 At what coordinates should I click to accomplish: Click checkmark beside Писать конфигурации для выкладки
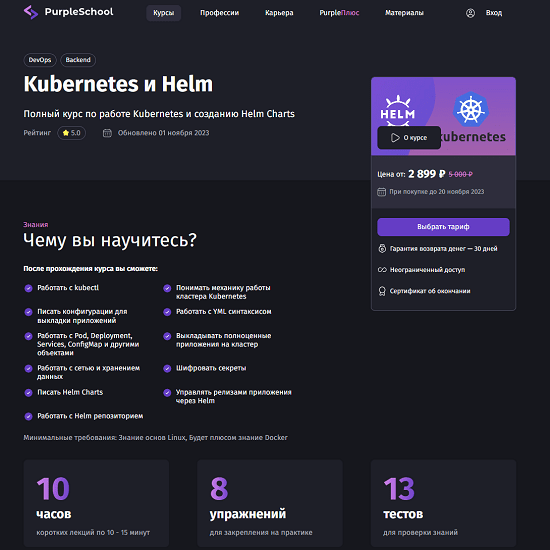[28, 312]
